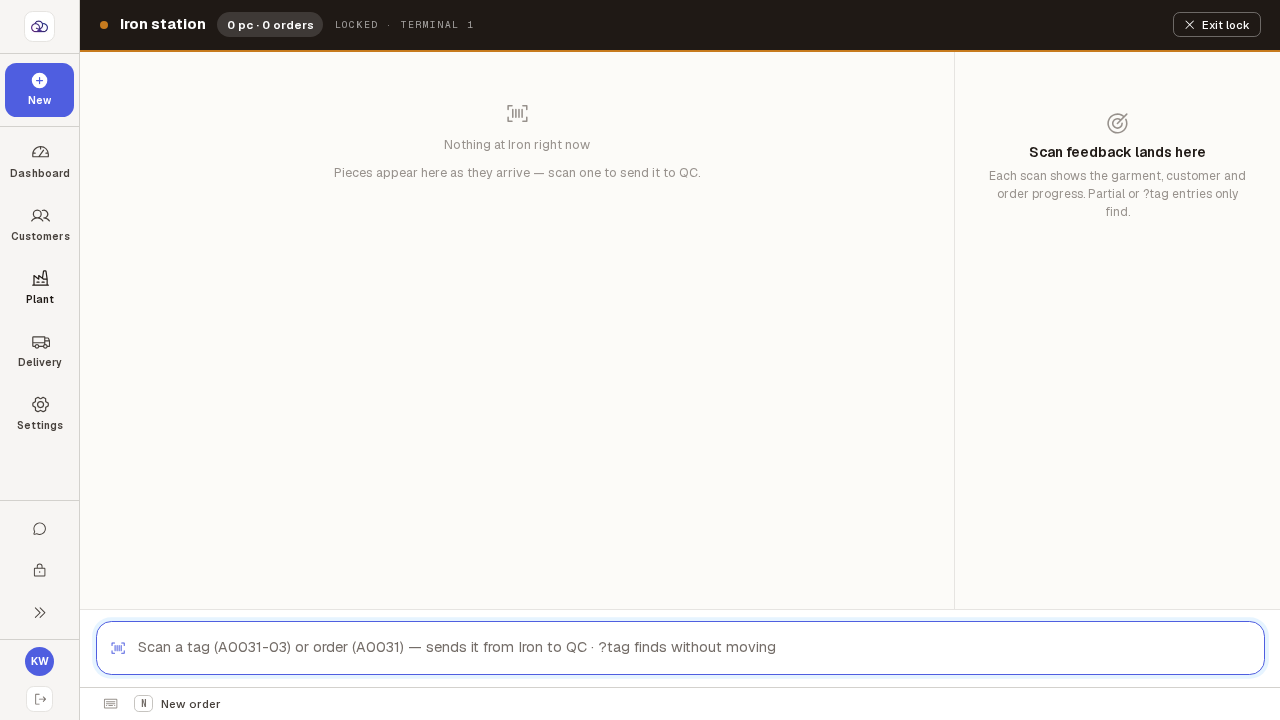Exit lock mode

[x=1216, y=25]
